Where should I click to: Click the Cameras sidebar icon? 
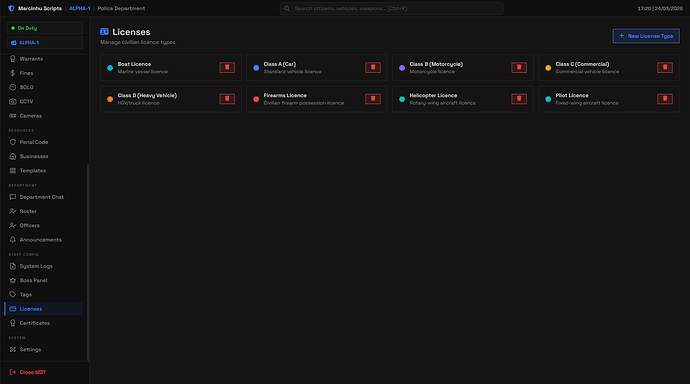(13, 116)
